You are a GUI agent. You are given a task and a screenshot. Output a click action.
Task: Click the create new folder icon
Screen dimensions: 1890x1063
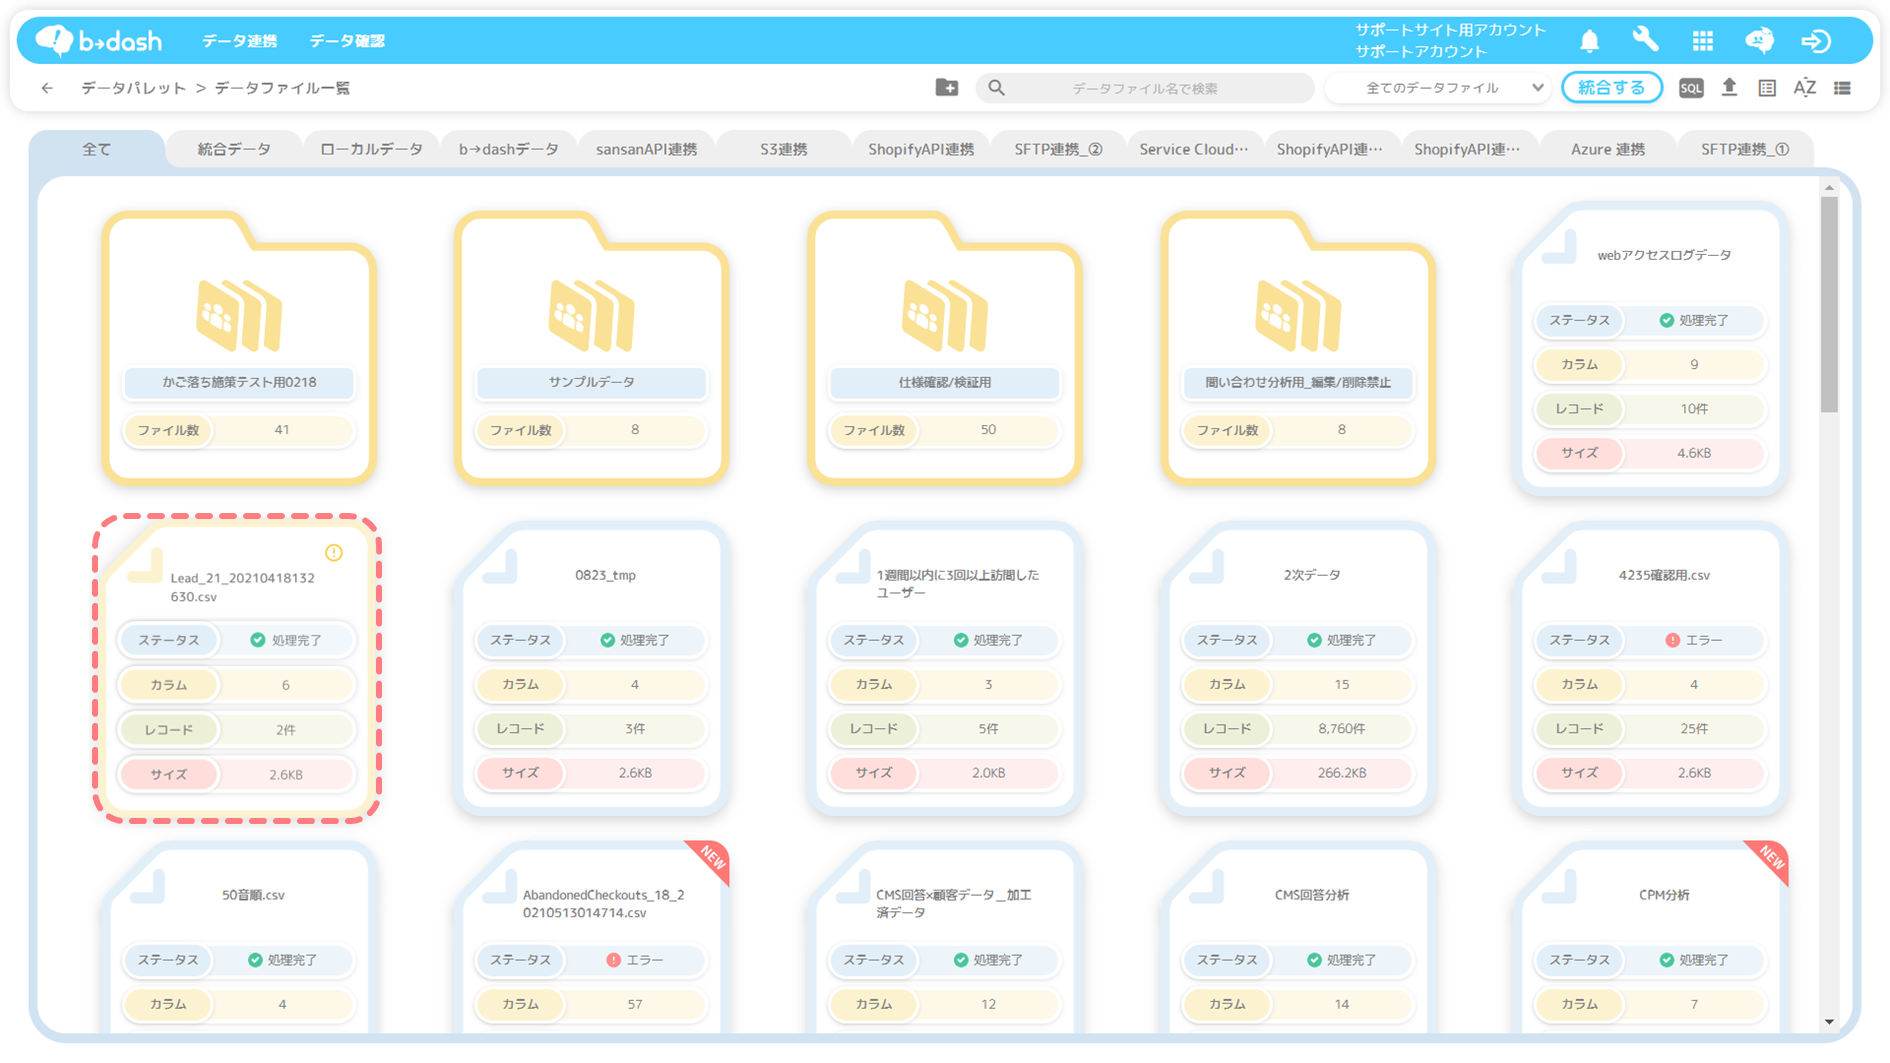(946, 88)
